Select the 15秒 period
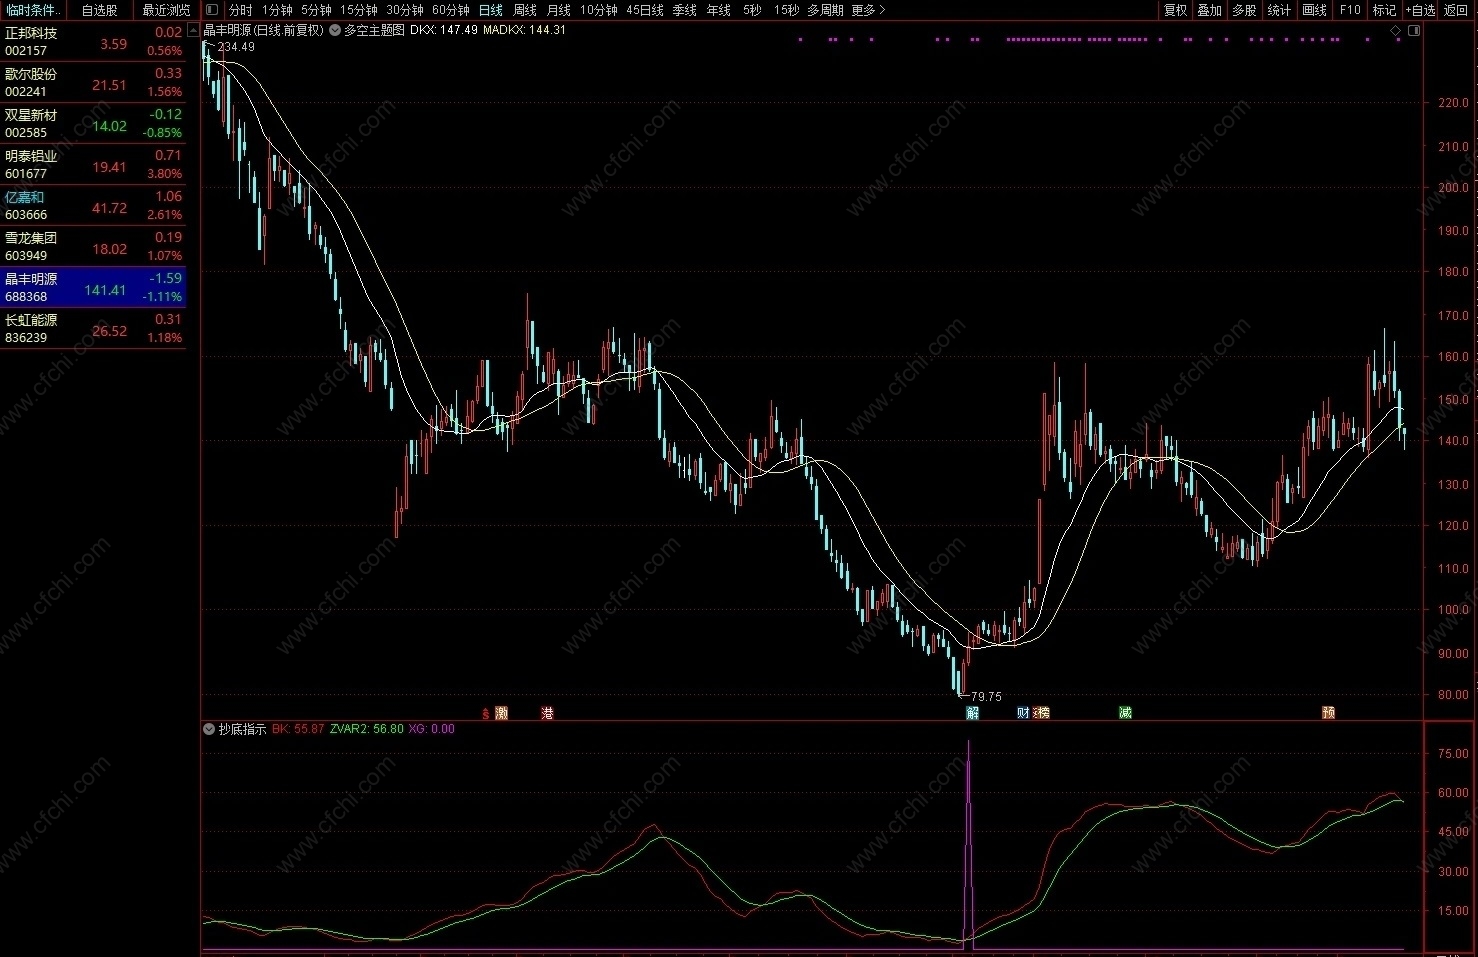This screenshot has width=1478, height=957. tap(786, 10)
